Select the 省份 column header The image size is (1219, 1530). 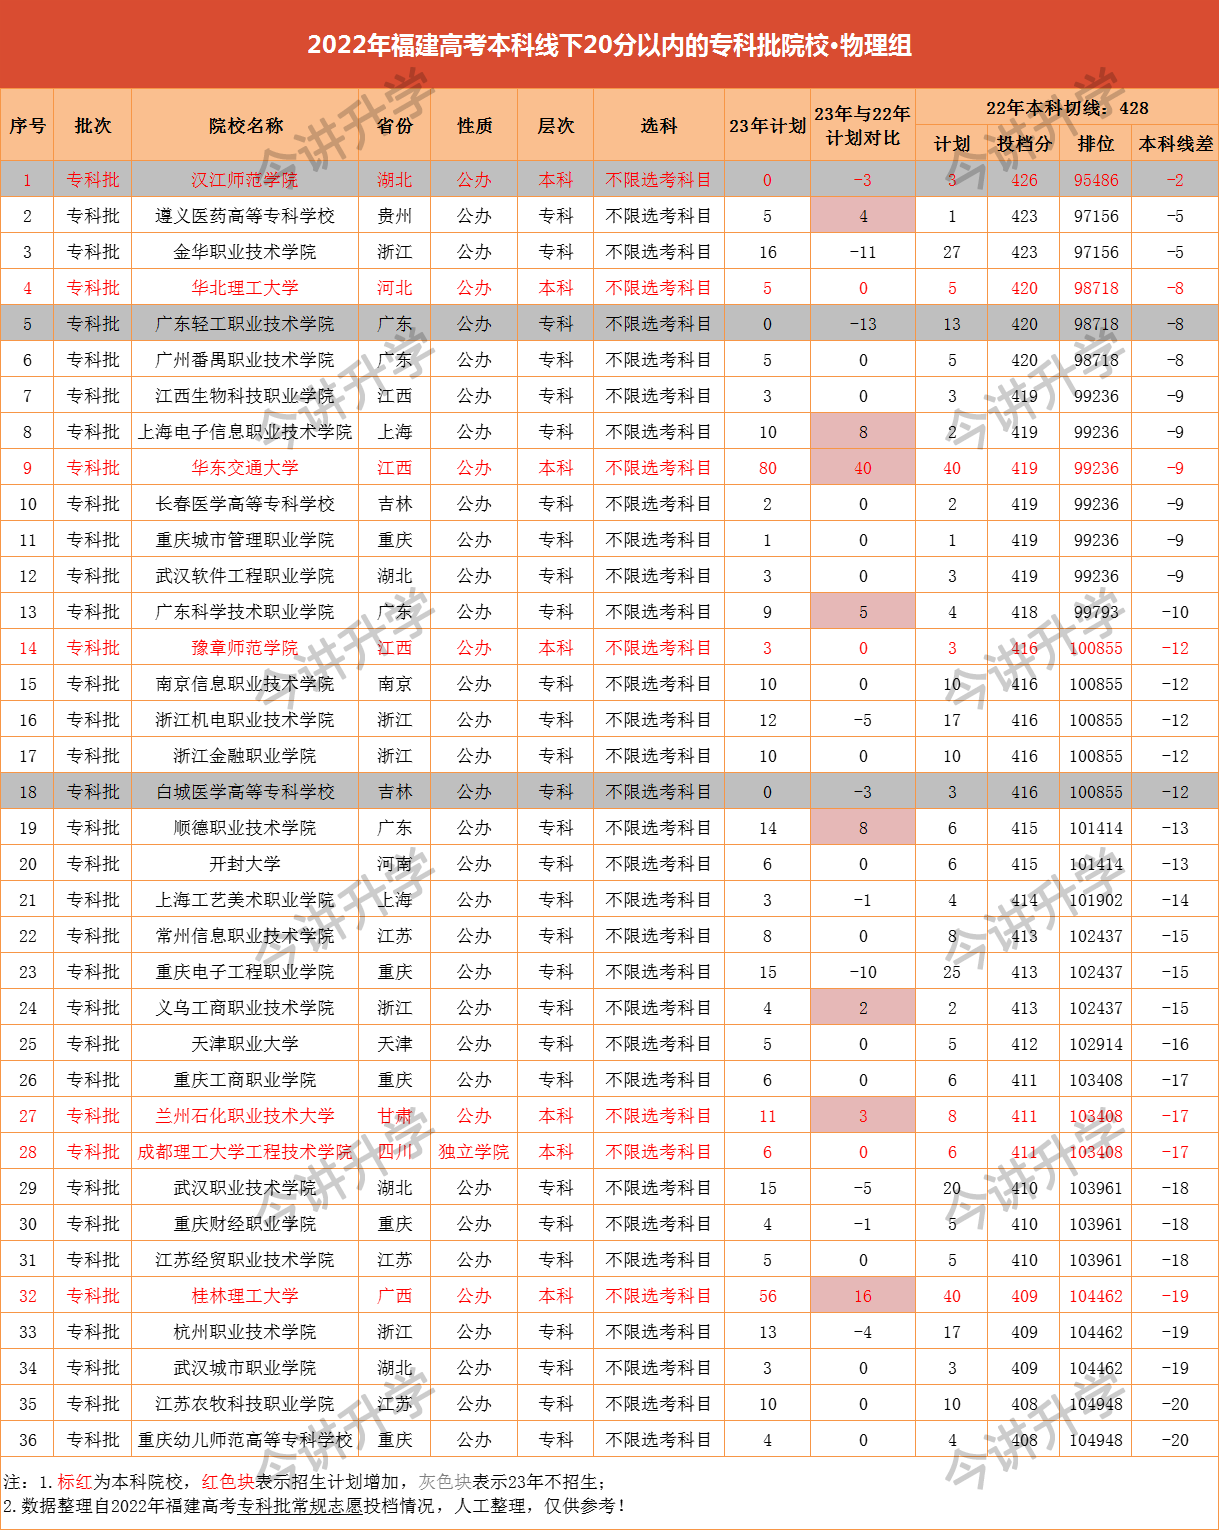(x=395, y=125)
